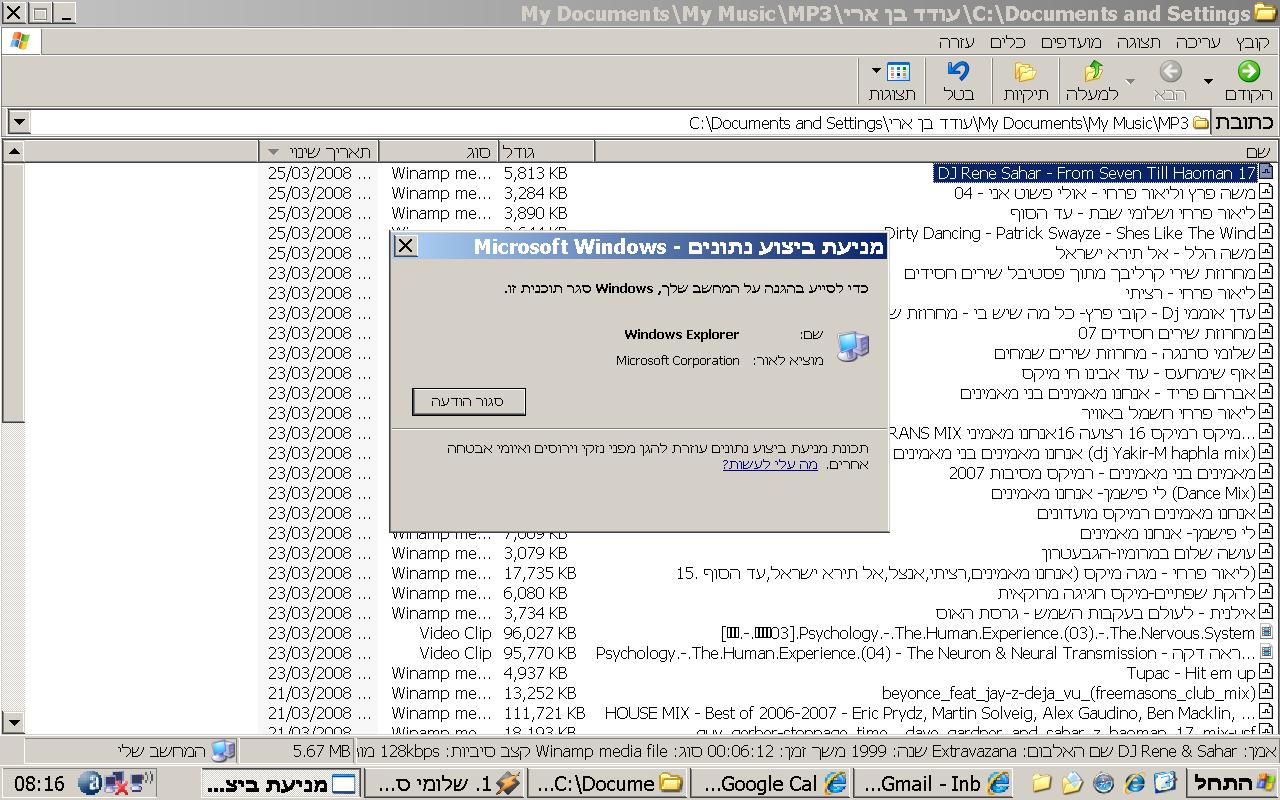
Task: Expand the Views (תצוגות) dropdown arrow
Action: (x=877, y=71)
